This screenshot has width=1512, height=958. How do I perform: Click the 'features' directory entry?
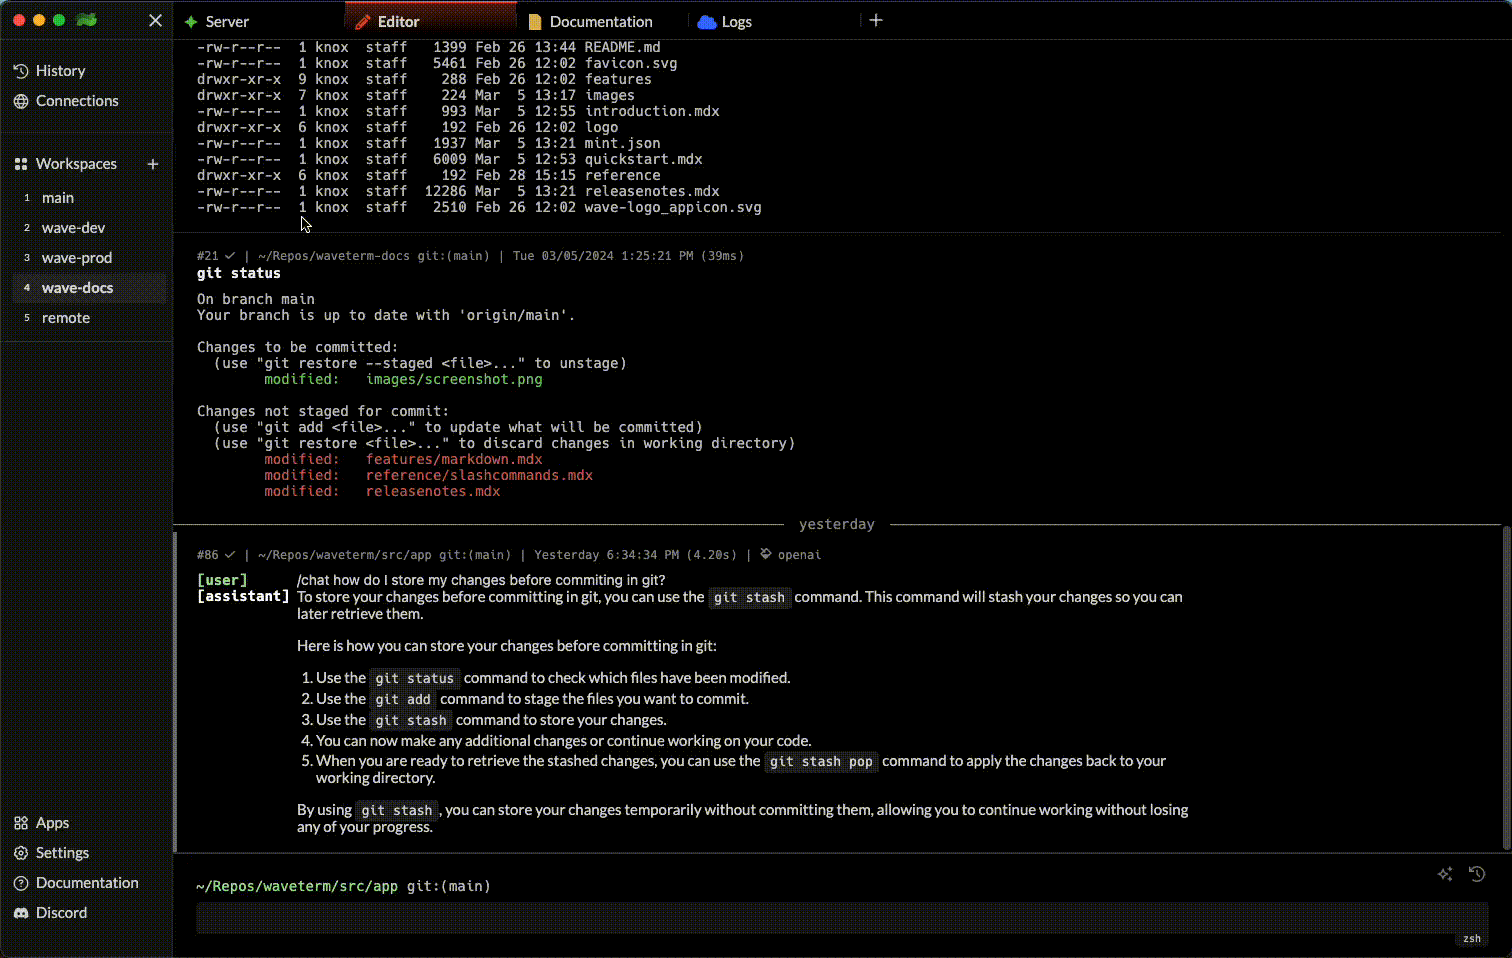coord(618,79)
